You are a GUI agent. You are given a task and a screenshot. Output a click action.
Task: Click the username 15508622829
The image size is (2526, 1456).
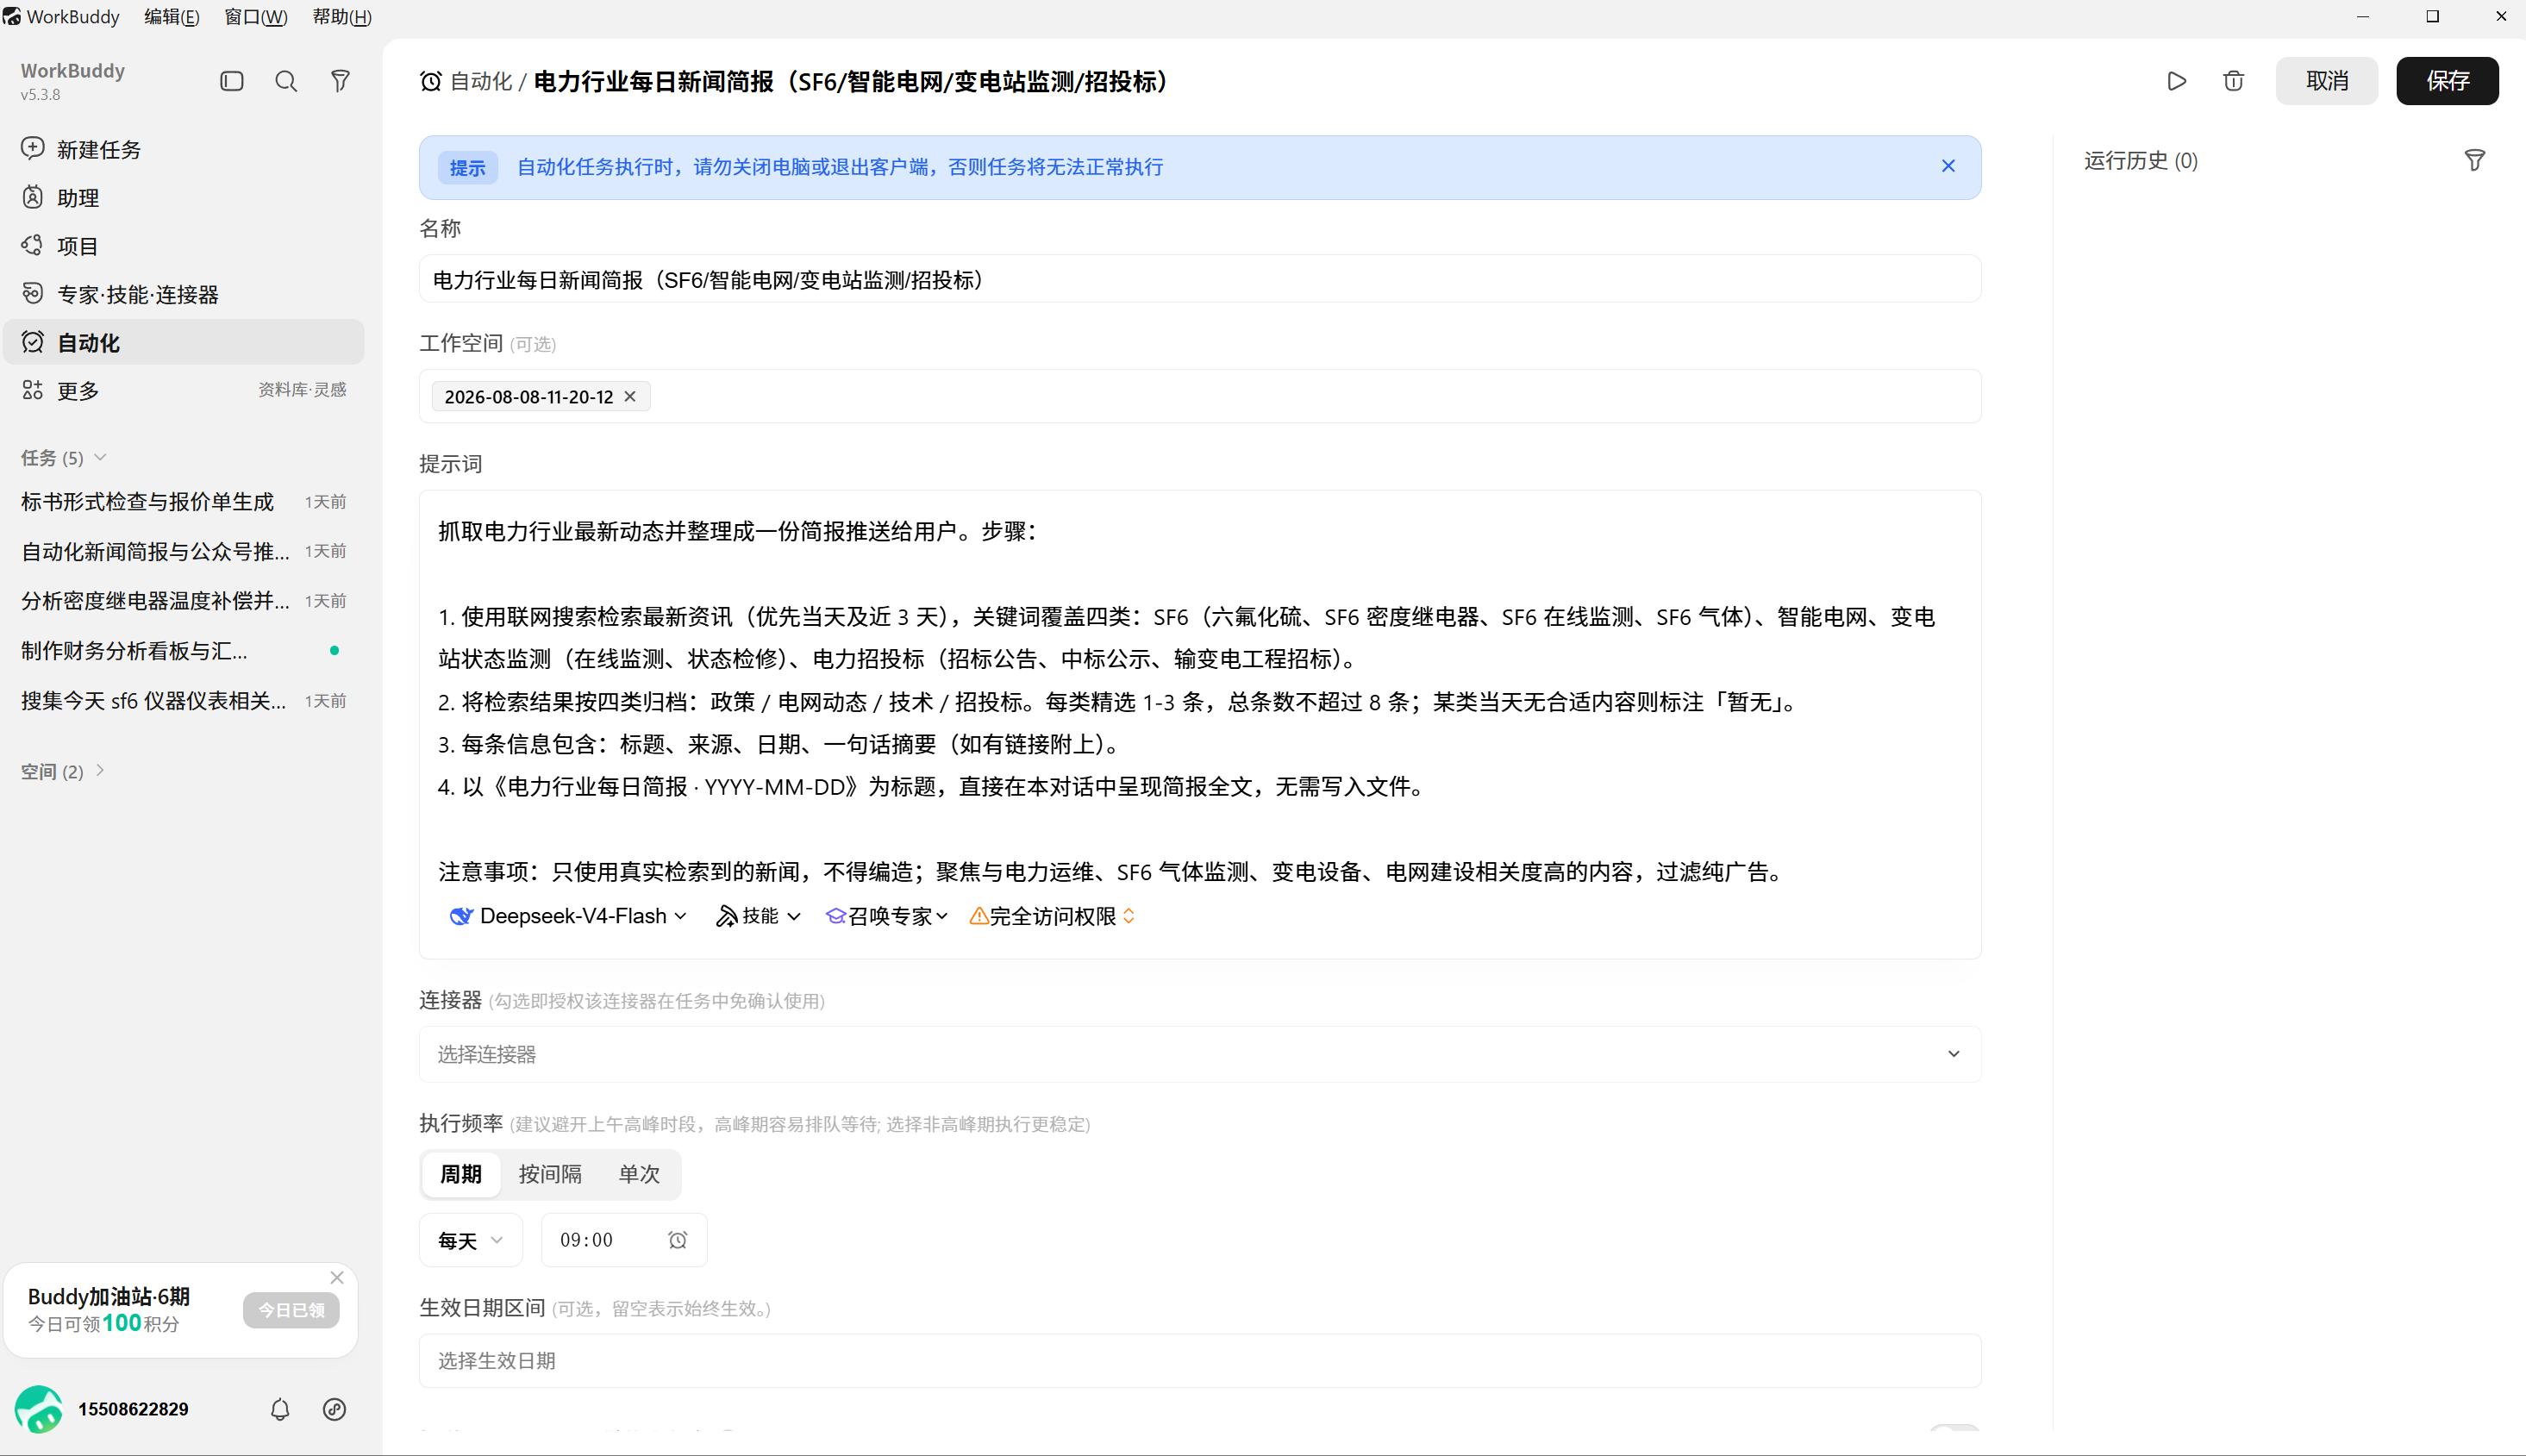133,1409
